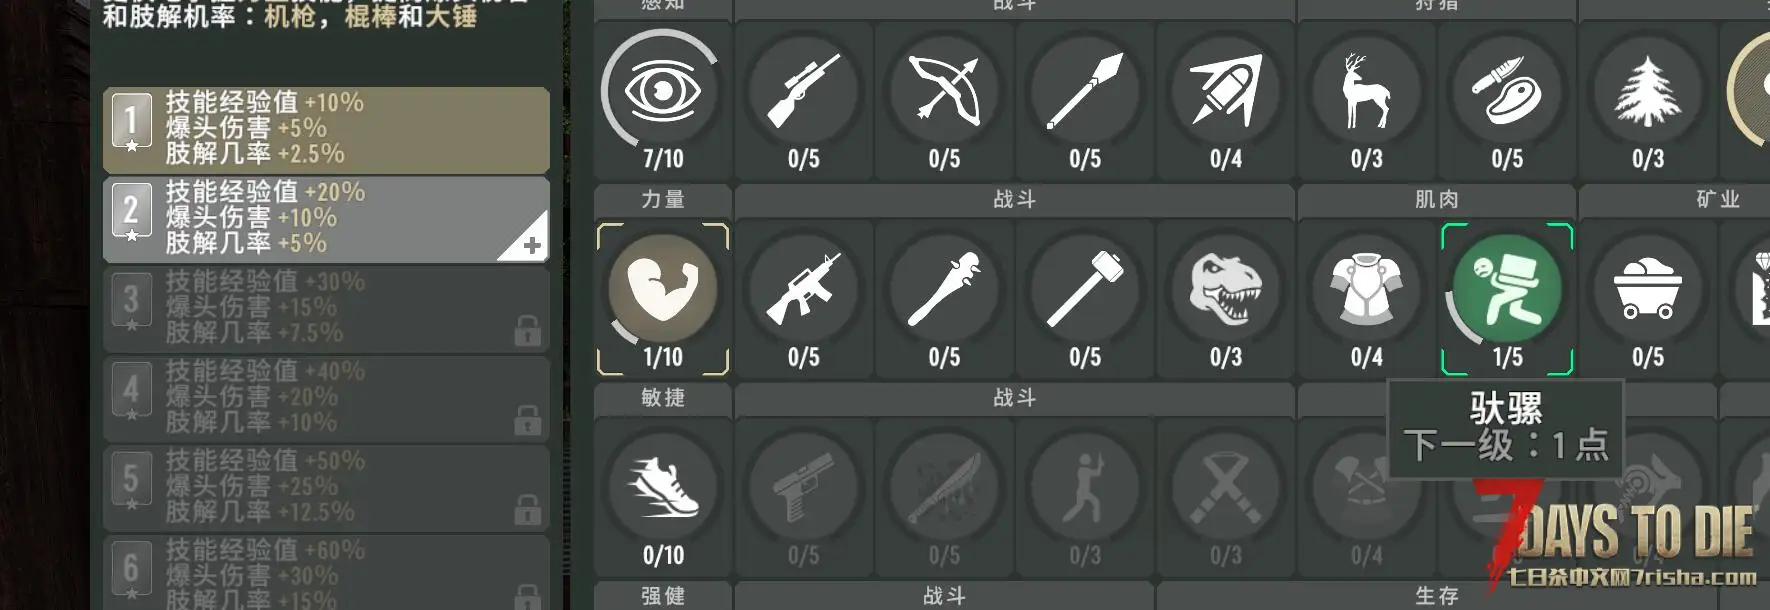This screenshot has width=1770, height=610.
Task: Select the Perception eye attribute icon
Action: tap(662, 91)
